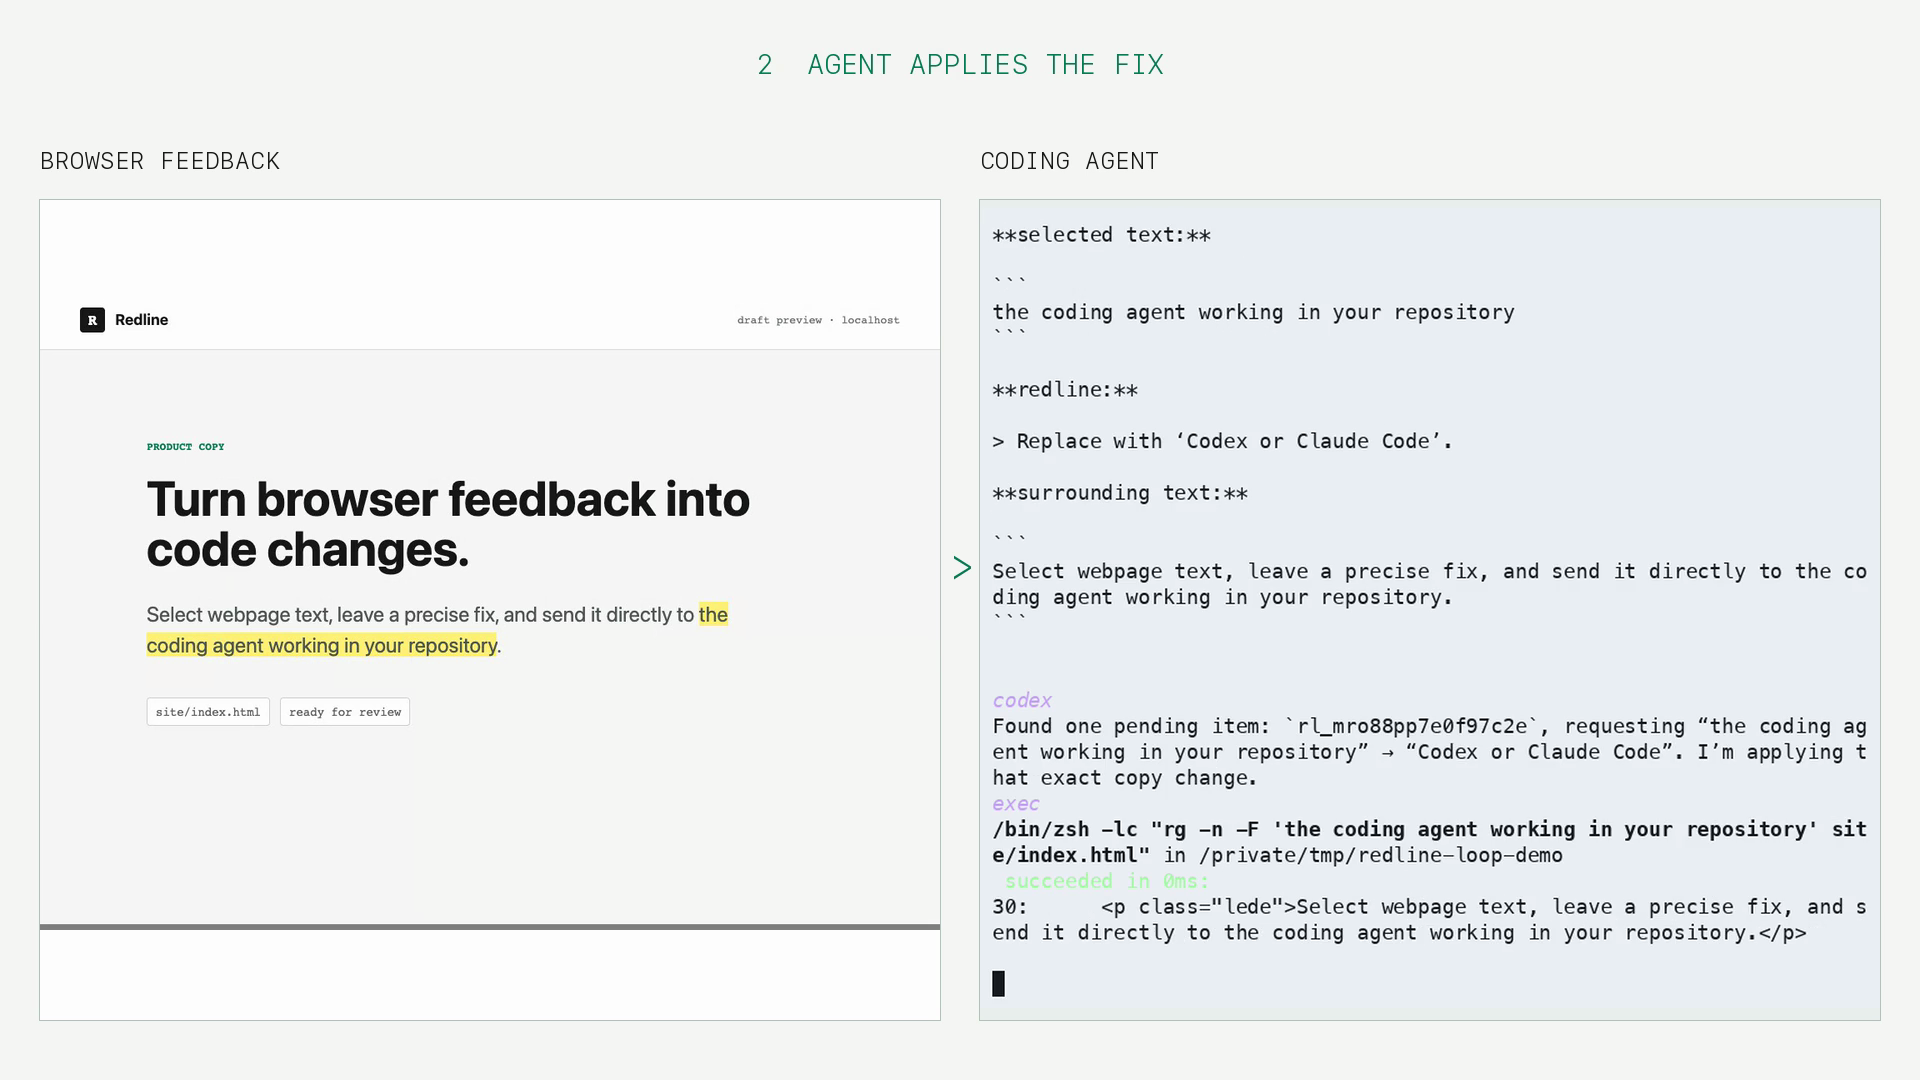Click the green "PRODUCT COPY" label

(186, 447)
